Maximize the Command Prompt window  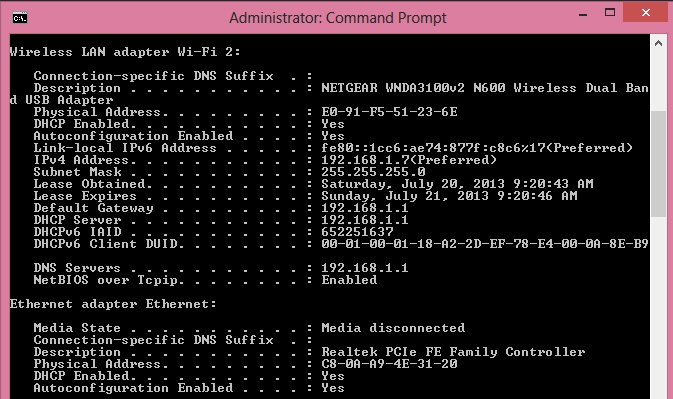point(610,12)
